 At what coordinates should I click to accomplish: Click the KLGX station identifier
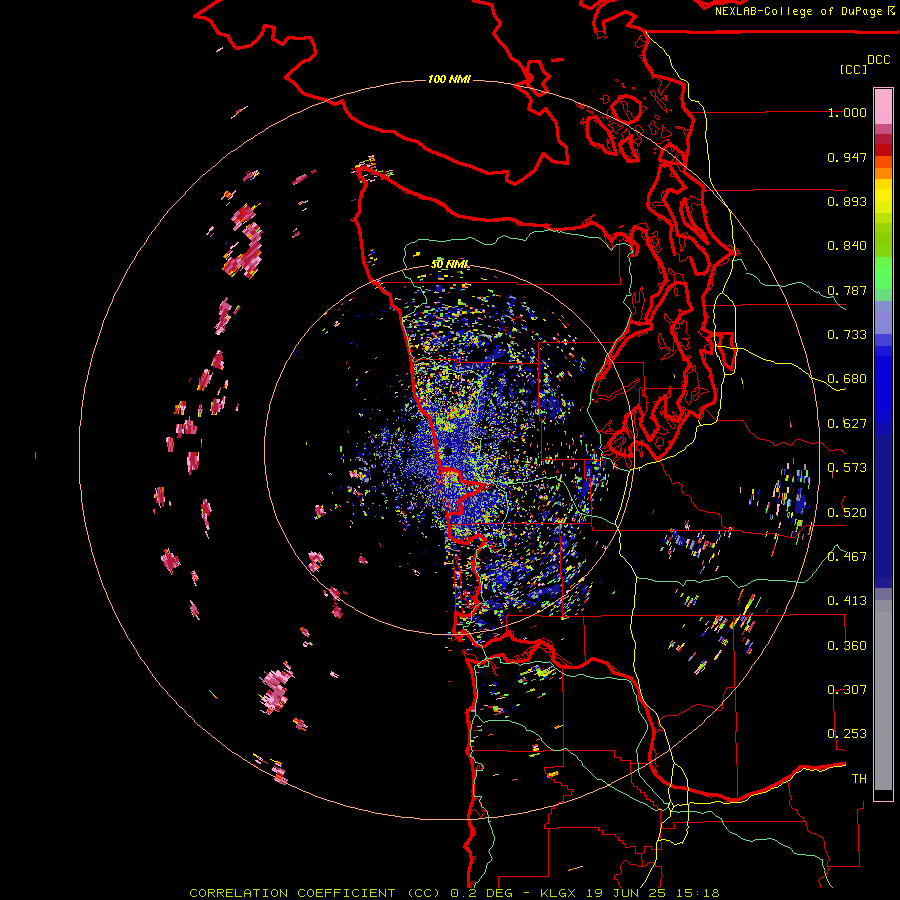(x=559, y=893)
